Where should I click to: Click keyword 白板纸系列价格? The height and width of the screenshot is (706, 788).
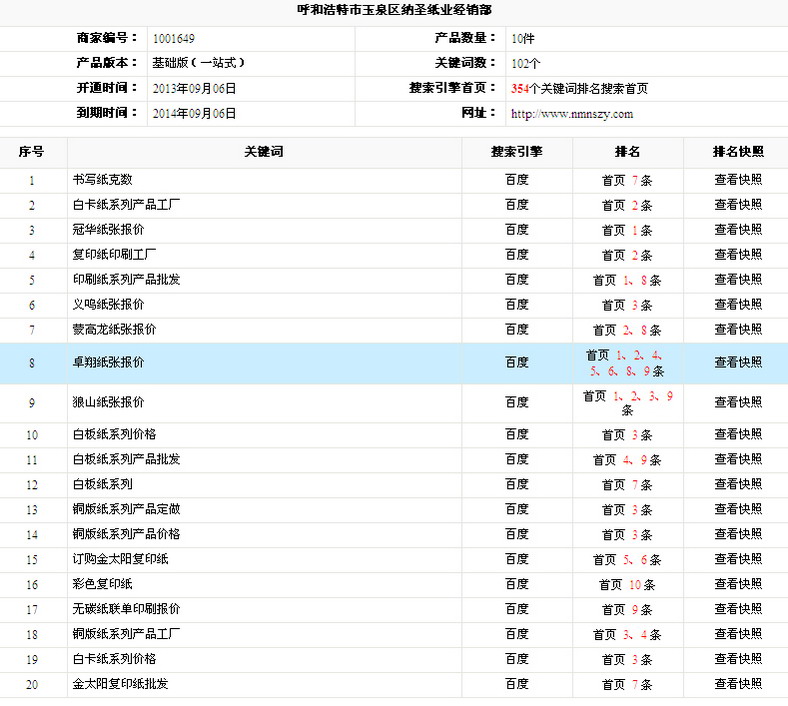[114, 435]
